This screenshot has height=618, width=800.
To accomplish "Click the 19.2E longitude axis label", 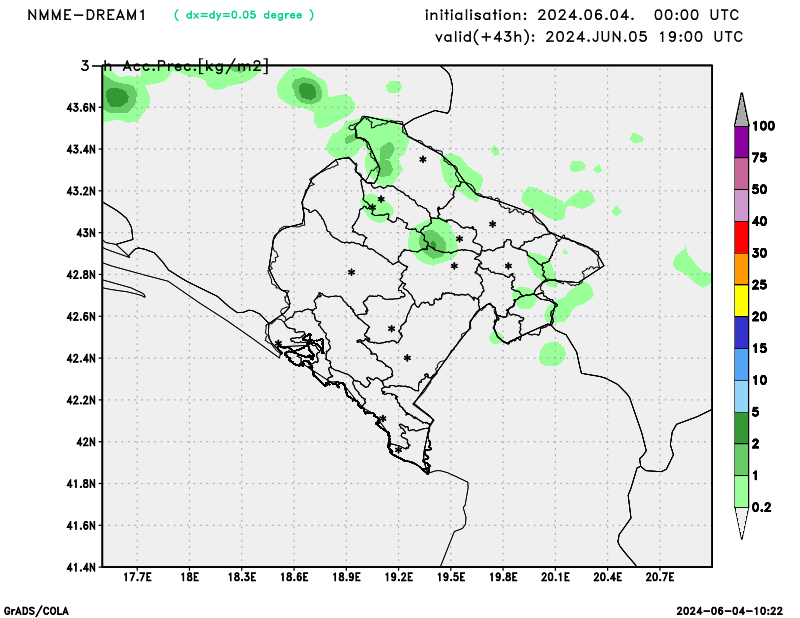I will pos(398,577).
